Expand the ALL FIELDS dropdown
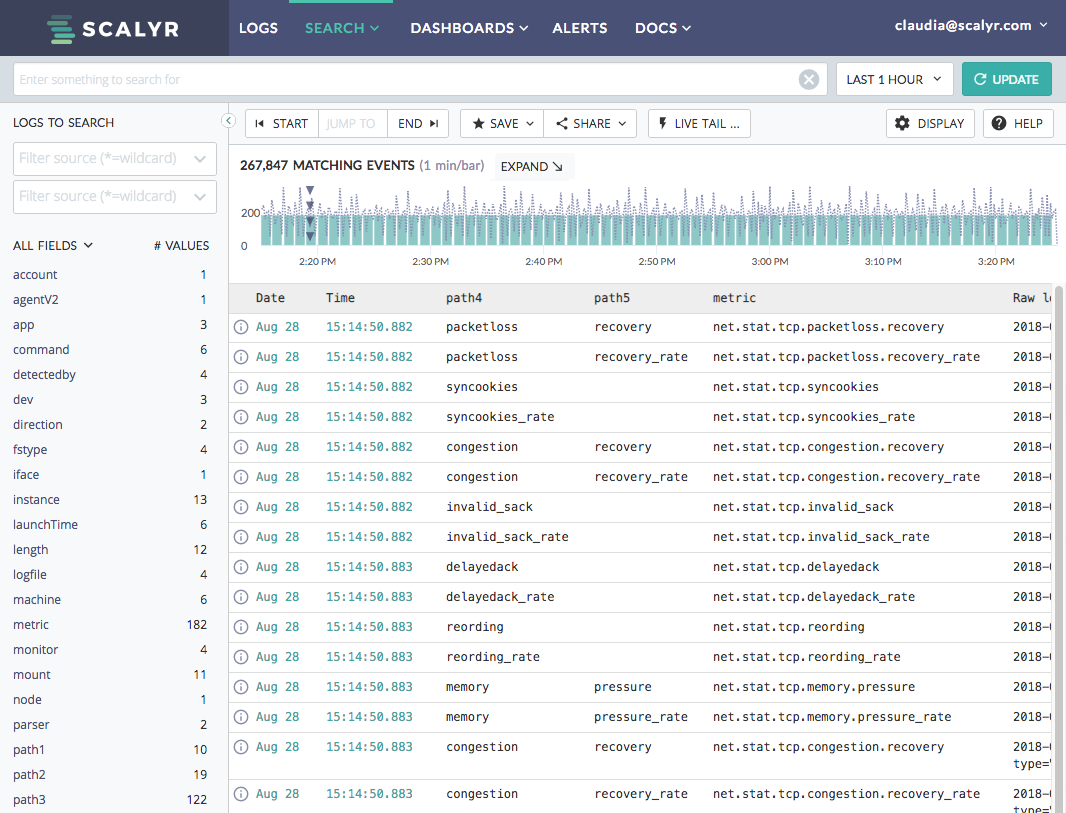 [x=53, y=246]
